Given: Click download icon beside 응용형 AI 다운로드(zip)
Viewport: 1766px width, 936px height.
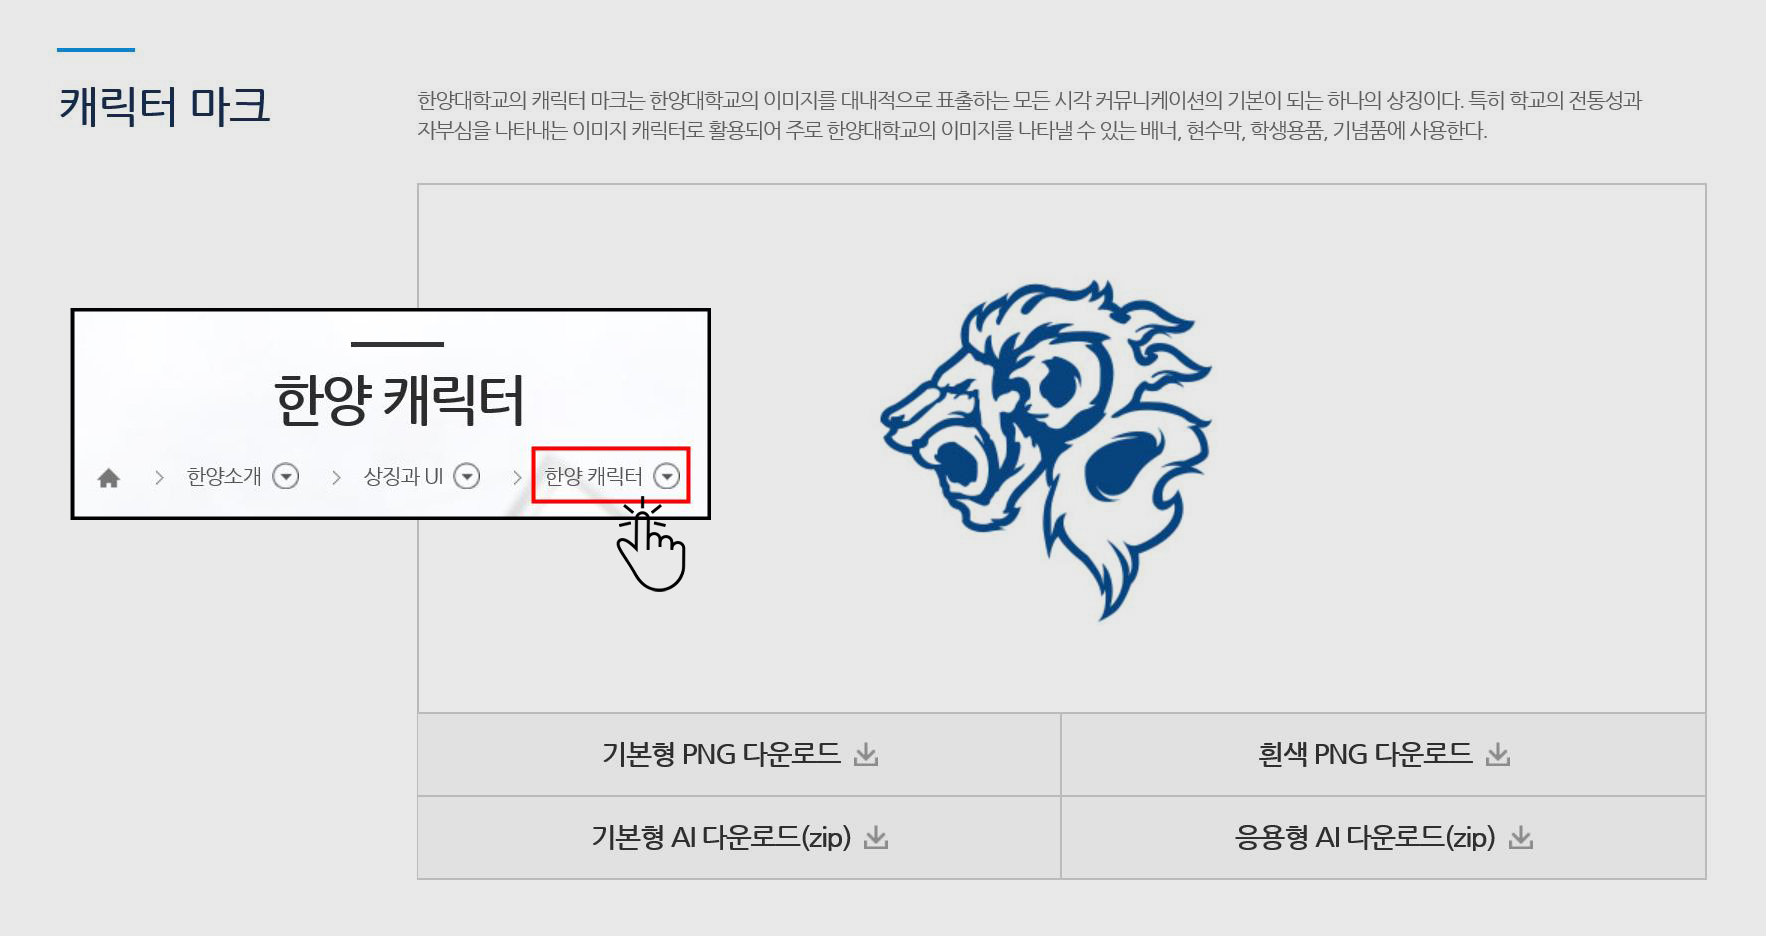Looking at the screenshot, I should click(x=1521, y=838).
